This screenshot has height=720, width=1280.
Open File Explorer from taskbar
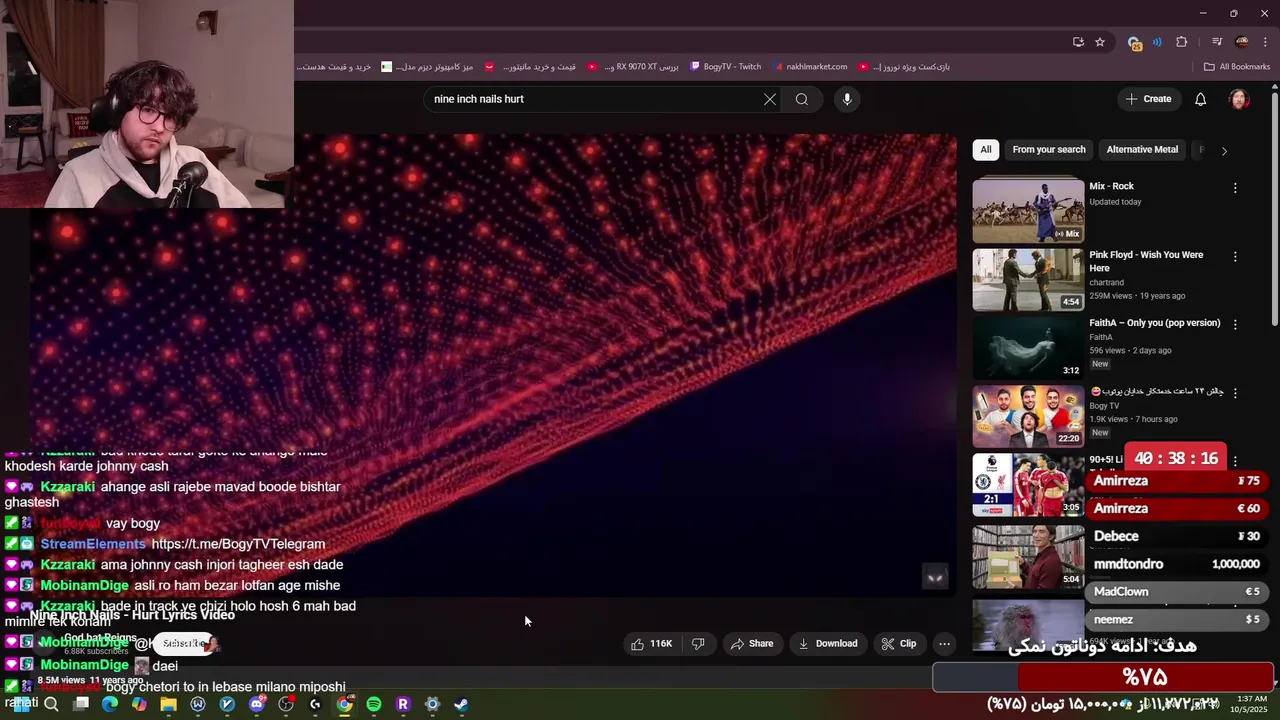(x=169, y=704)
